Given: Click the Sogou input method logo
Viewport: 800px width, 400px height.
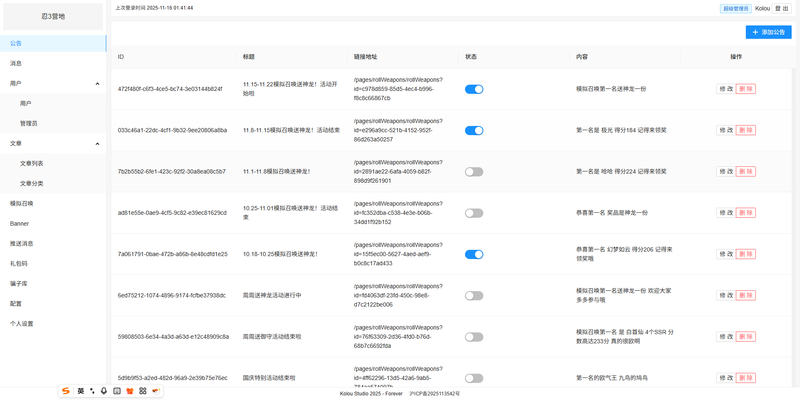Looking at the screenshot, I should pos(65,391).
